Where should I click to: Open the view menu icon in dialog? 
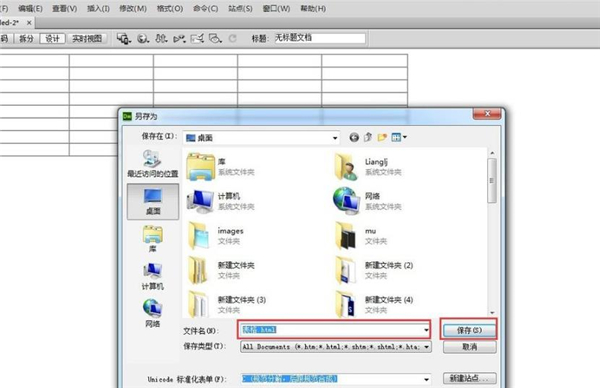pyautogui.click(x=398, y=137)
